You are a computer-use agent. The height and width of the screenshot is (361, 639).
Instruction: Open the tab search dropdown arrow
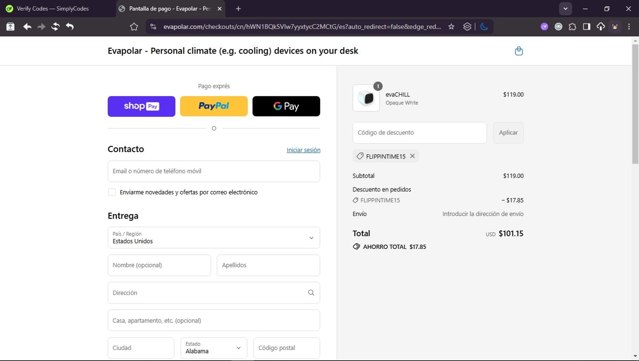pos(565,9)
